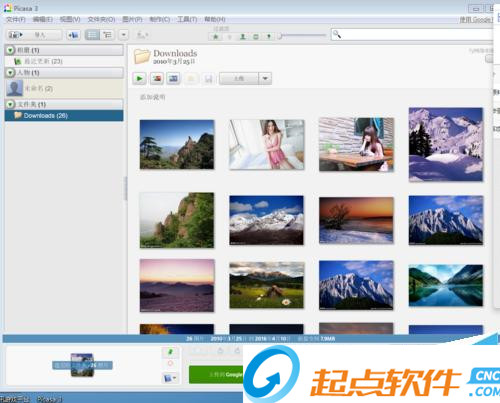This screenshot has width=500, height=403.
Task: Click the photo tray thumbnail
Action: point(82,365)
